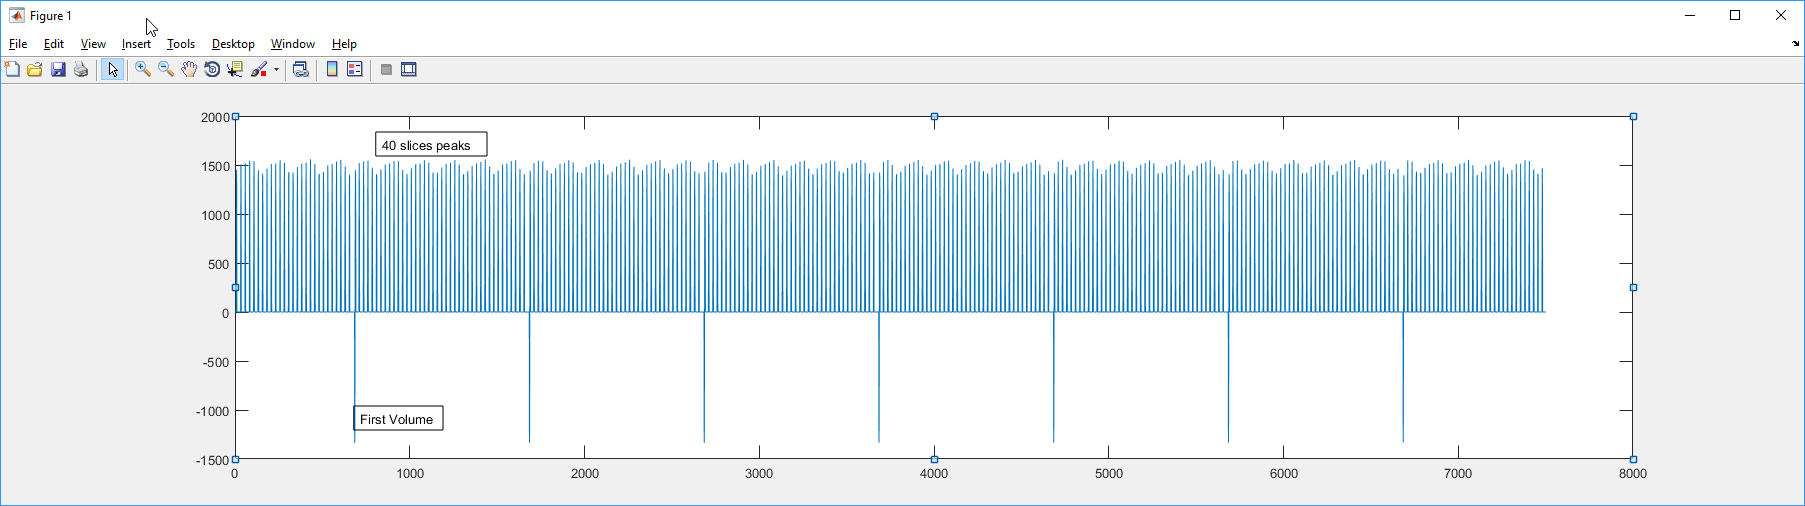Viewport: 1805px width, 506px height.
Task: Expand the Brush color dropdown arrow
Action: pos(277,70)
